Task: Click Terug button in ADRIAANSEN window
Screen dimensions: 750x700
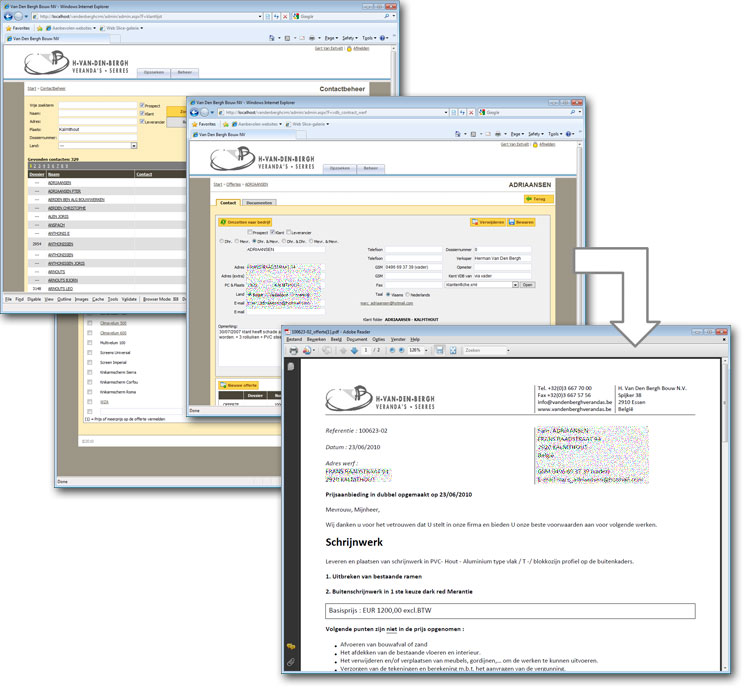Action: coord(539,199)
